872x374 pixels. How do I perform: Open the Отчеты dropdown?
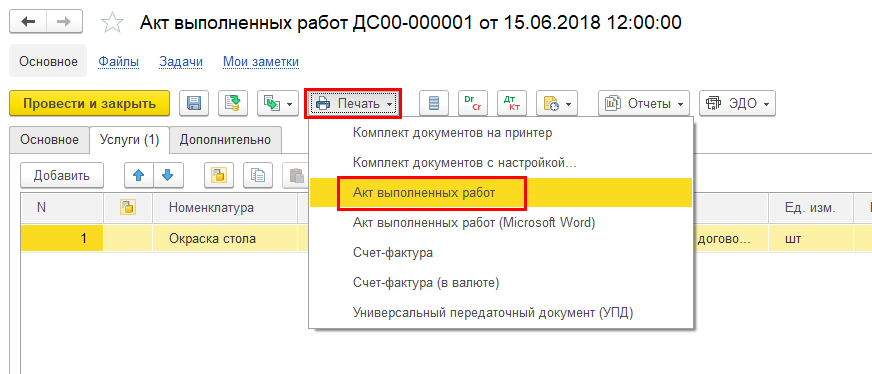[644, 103]
